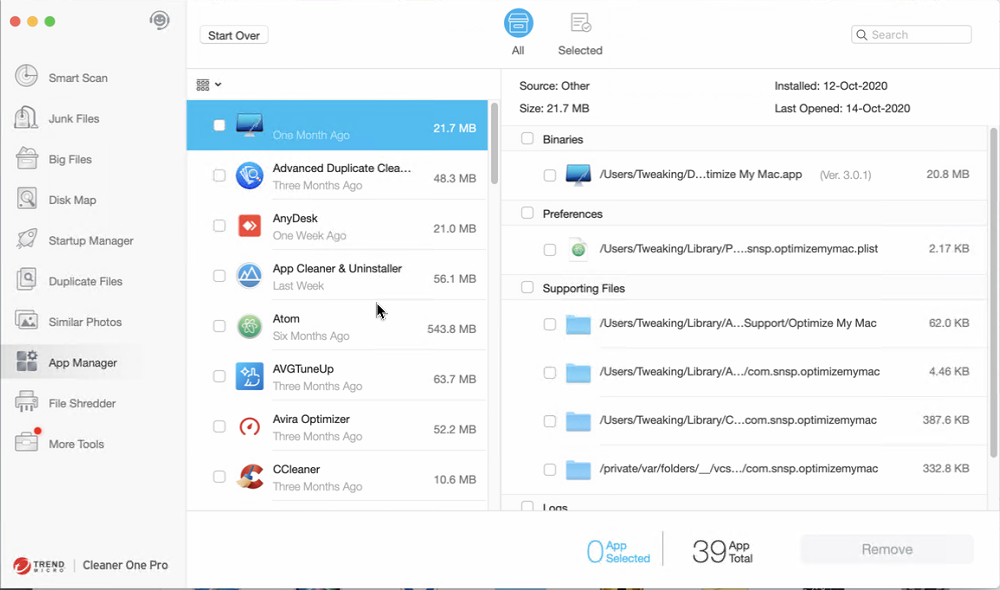Click the app list scrollbar
This screenshot has width=1000, height=590.
pos(494,143)
